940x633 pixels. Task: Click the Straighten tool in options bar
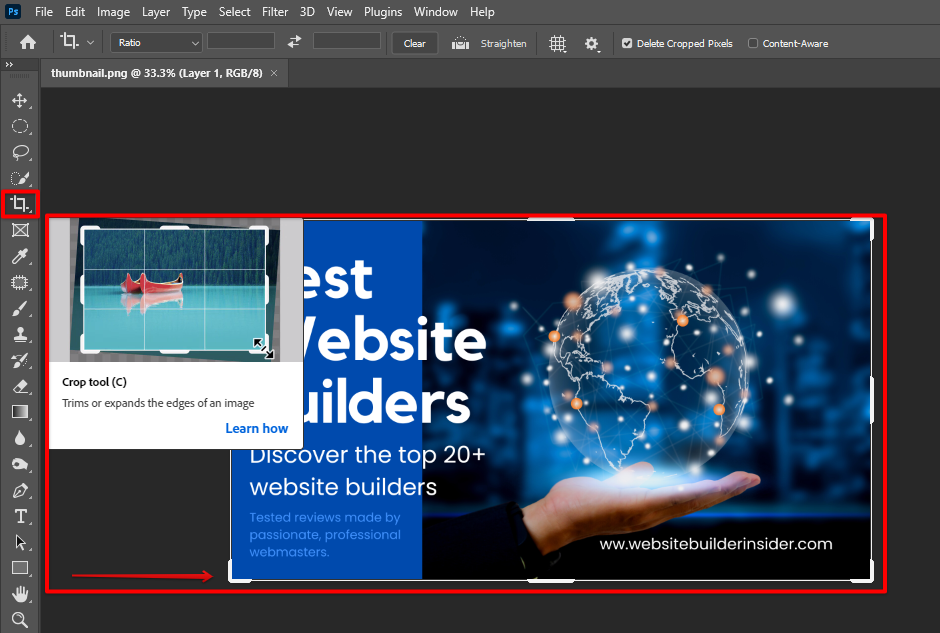coord(490,43)
